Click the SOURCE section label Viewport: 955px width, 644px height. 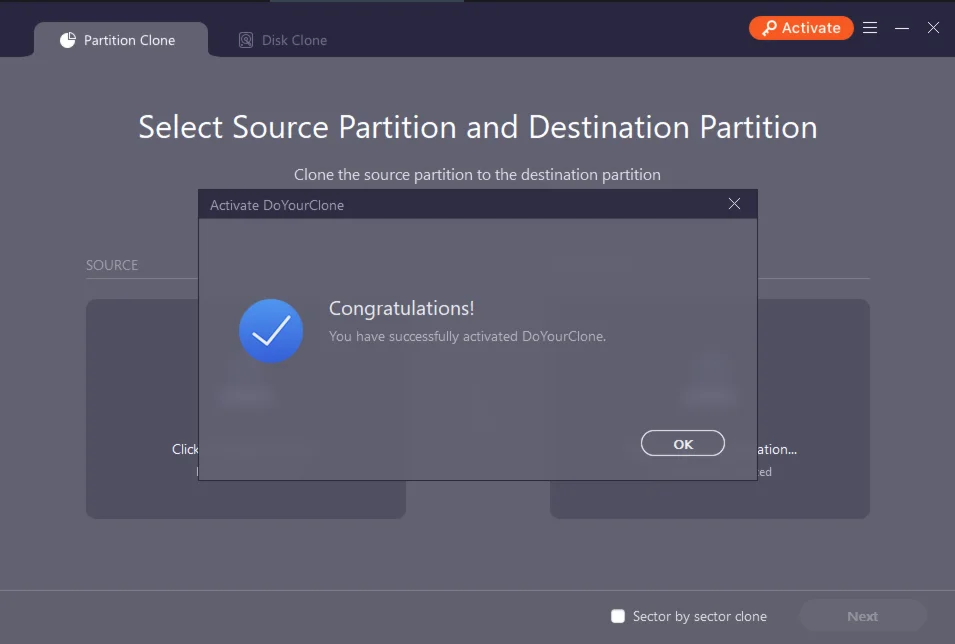click(x=112, y=265)
